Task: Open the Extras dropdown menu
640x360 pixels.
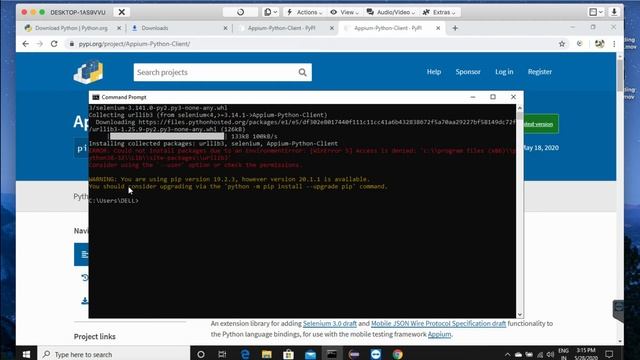Action: point(439,12)
